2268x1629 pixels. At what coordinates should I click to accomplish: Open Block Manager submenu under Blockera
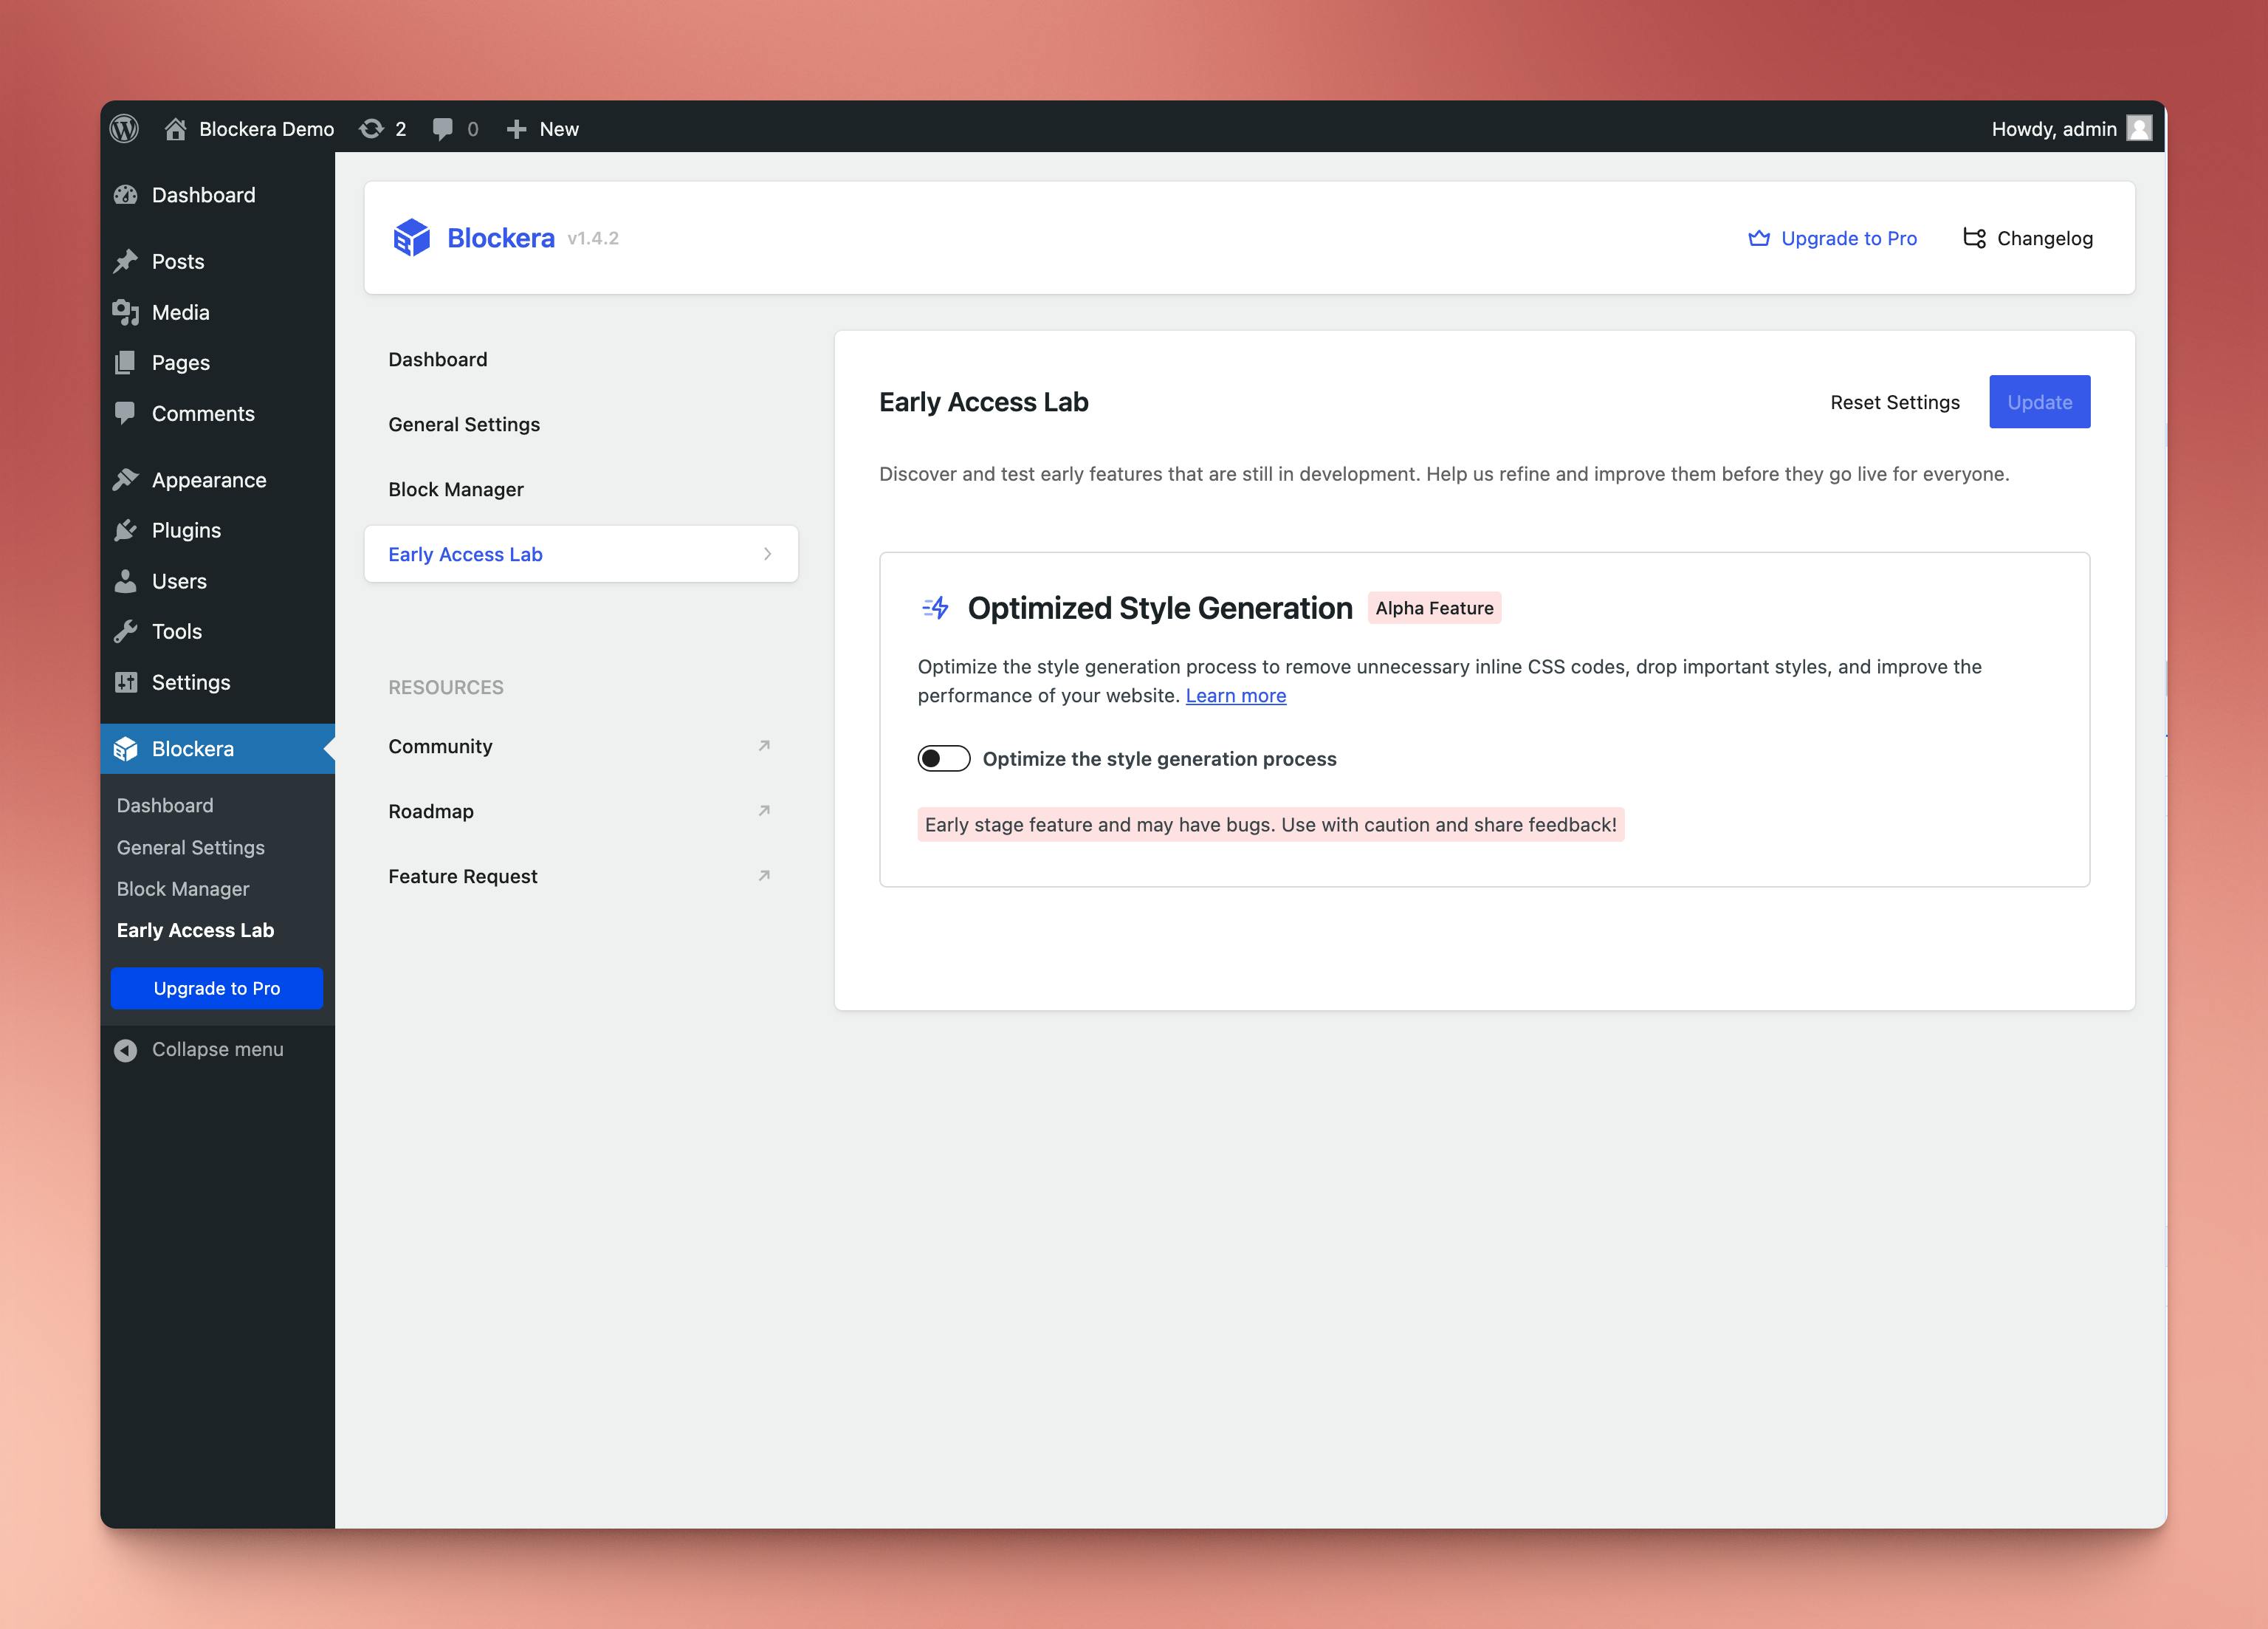[x=183, y=889]
